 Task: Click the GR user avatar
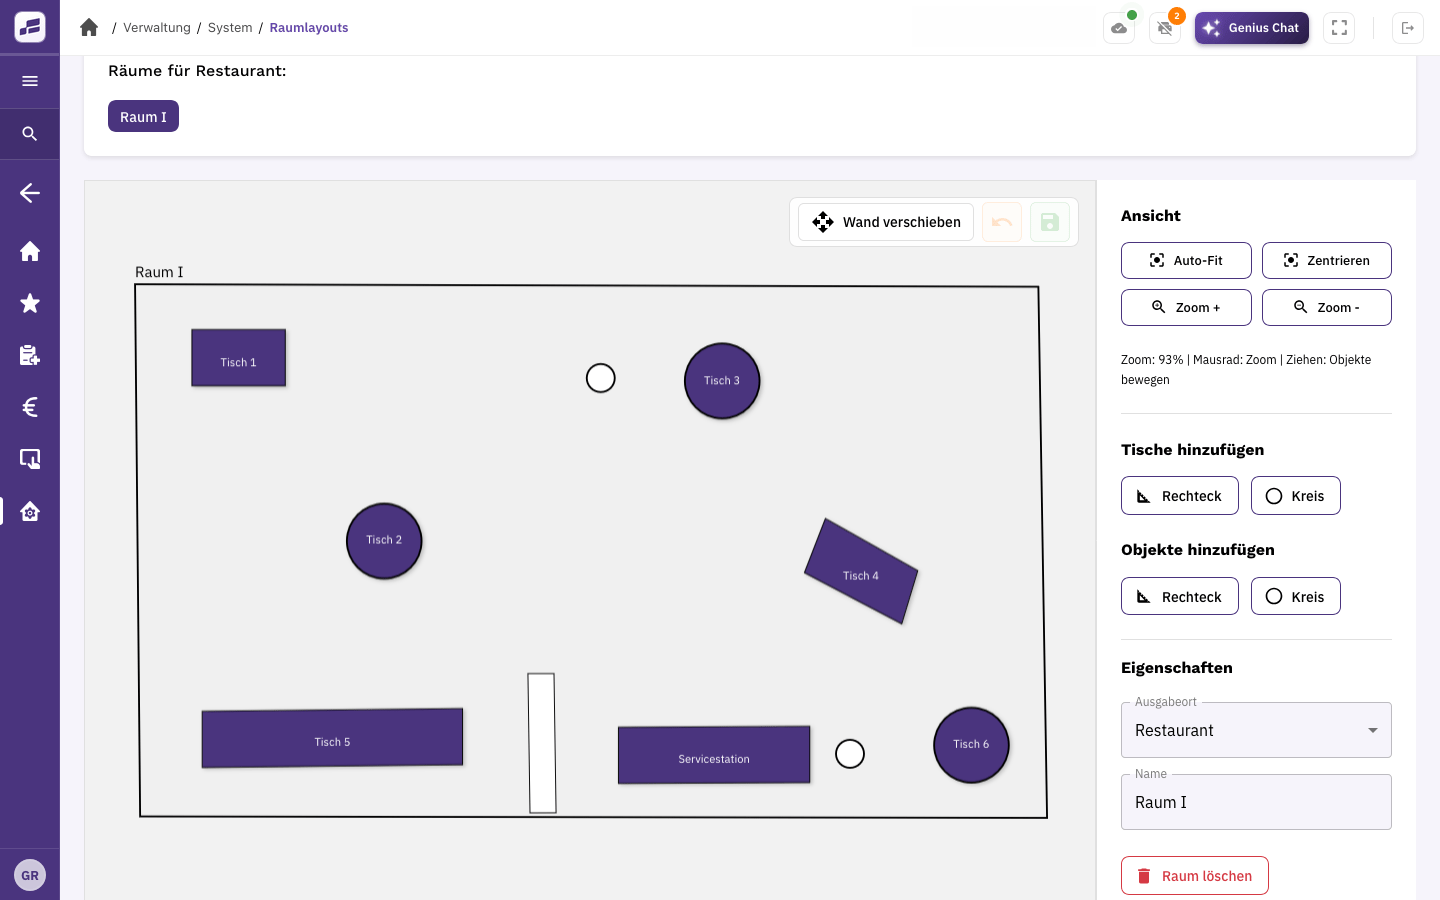click(30, 875)
